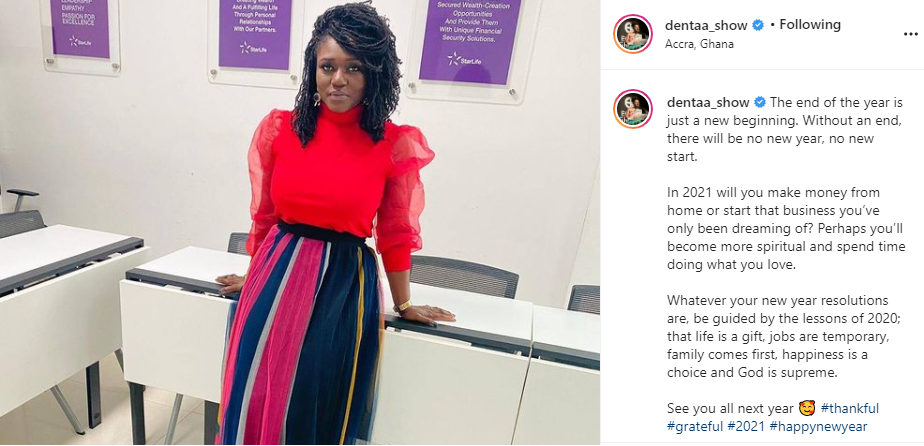
Task: Click the verified badge next to the header username
Action: tap(758, 25)
